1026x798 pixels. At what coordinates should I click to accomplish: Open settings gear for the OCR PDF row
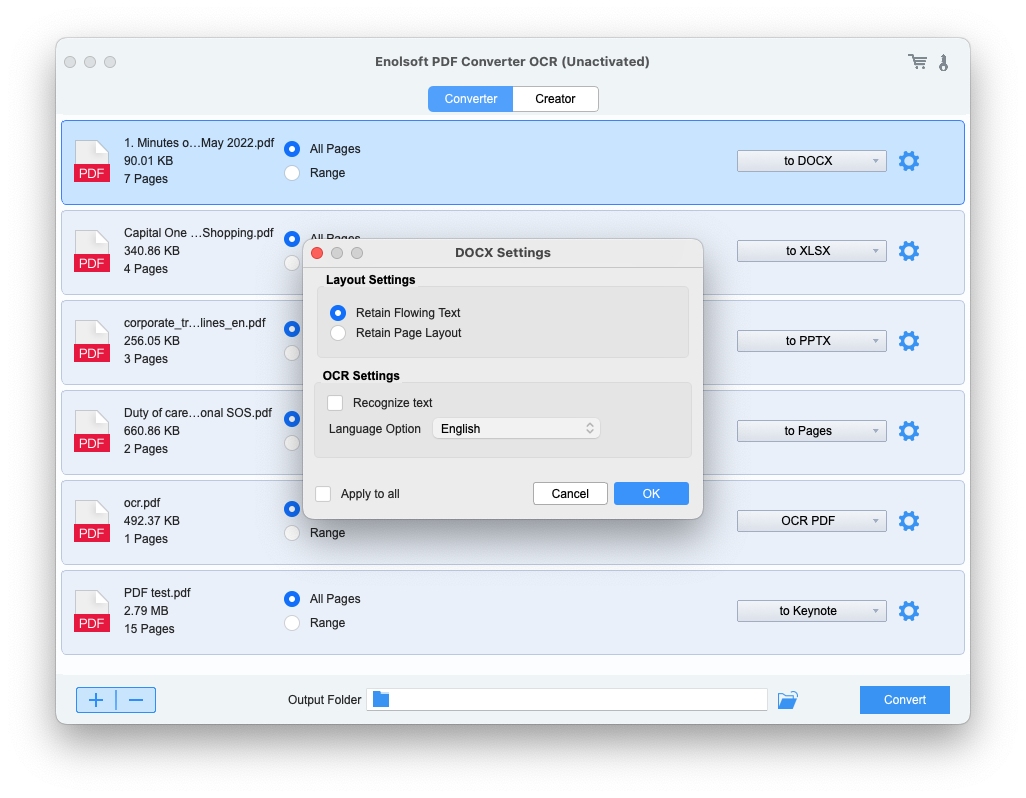click(x=908, y=521)
